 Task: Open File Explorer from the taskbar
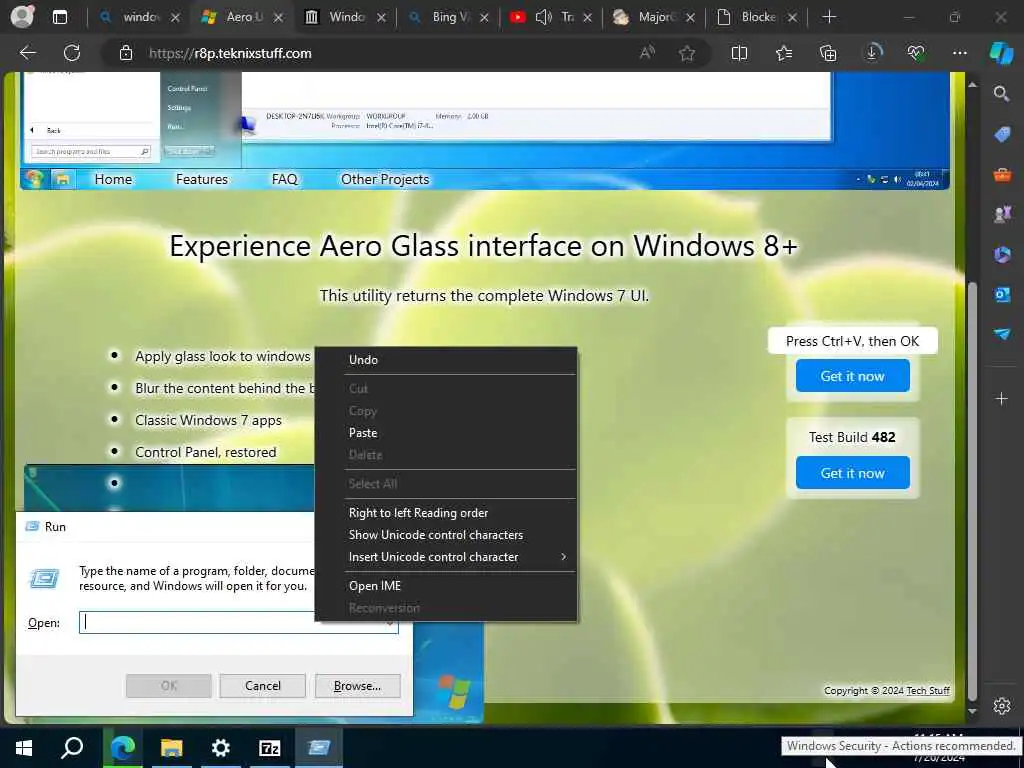tap(171, 748)
